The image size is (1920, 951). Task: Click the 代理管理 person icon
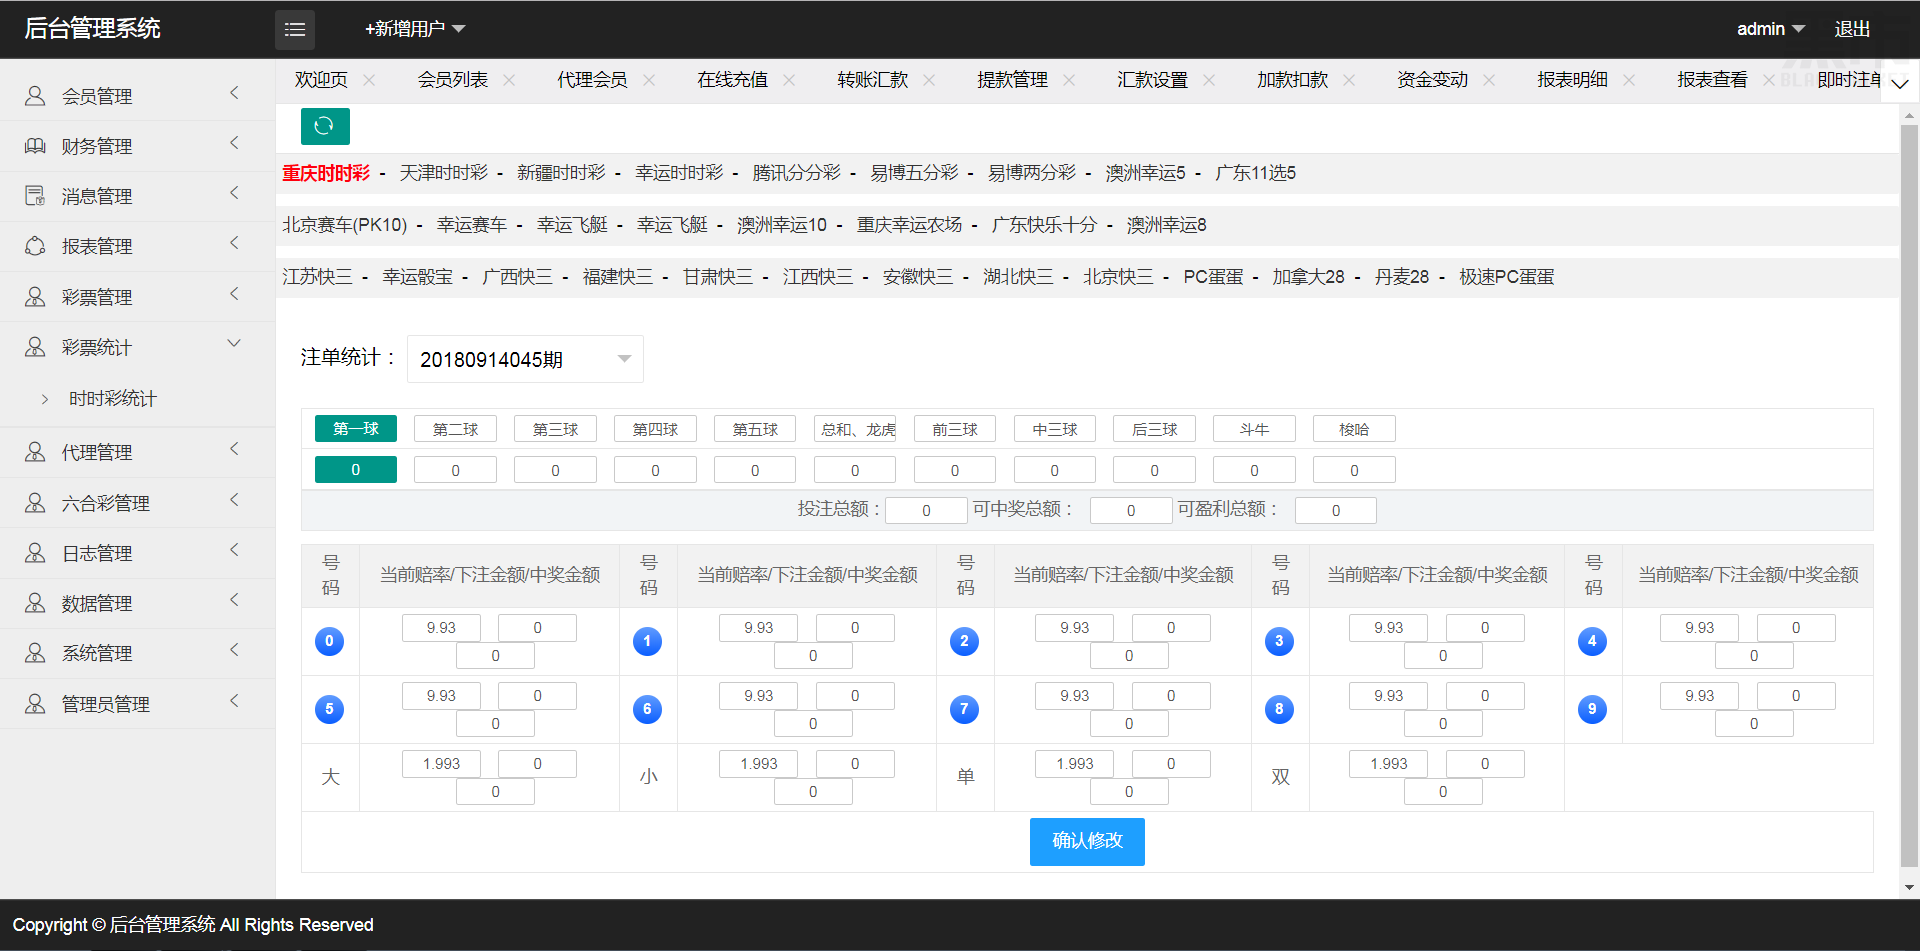coord(35,452)
